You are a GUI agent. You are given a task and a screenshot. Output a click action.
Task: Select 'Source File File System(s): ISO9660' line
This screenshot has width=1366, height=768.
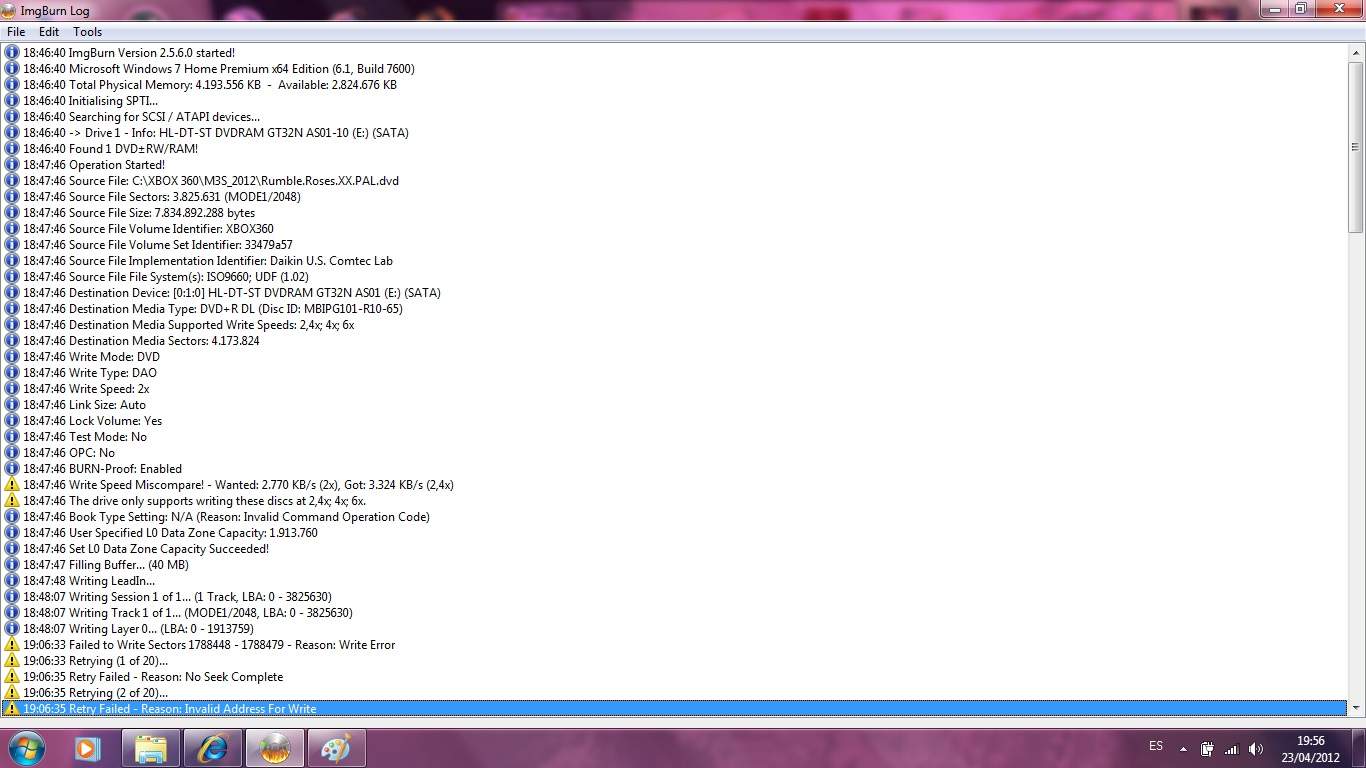tap(675, 277)
